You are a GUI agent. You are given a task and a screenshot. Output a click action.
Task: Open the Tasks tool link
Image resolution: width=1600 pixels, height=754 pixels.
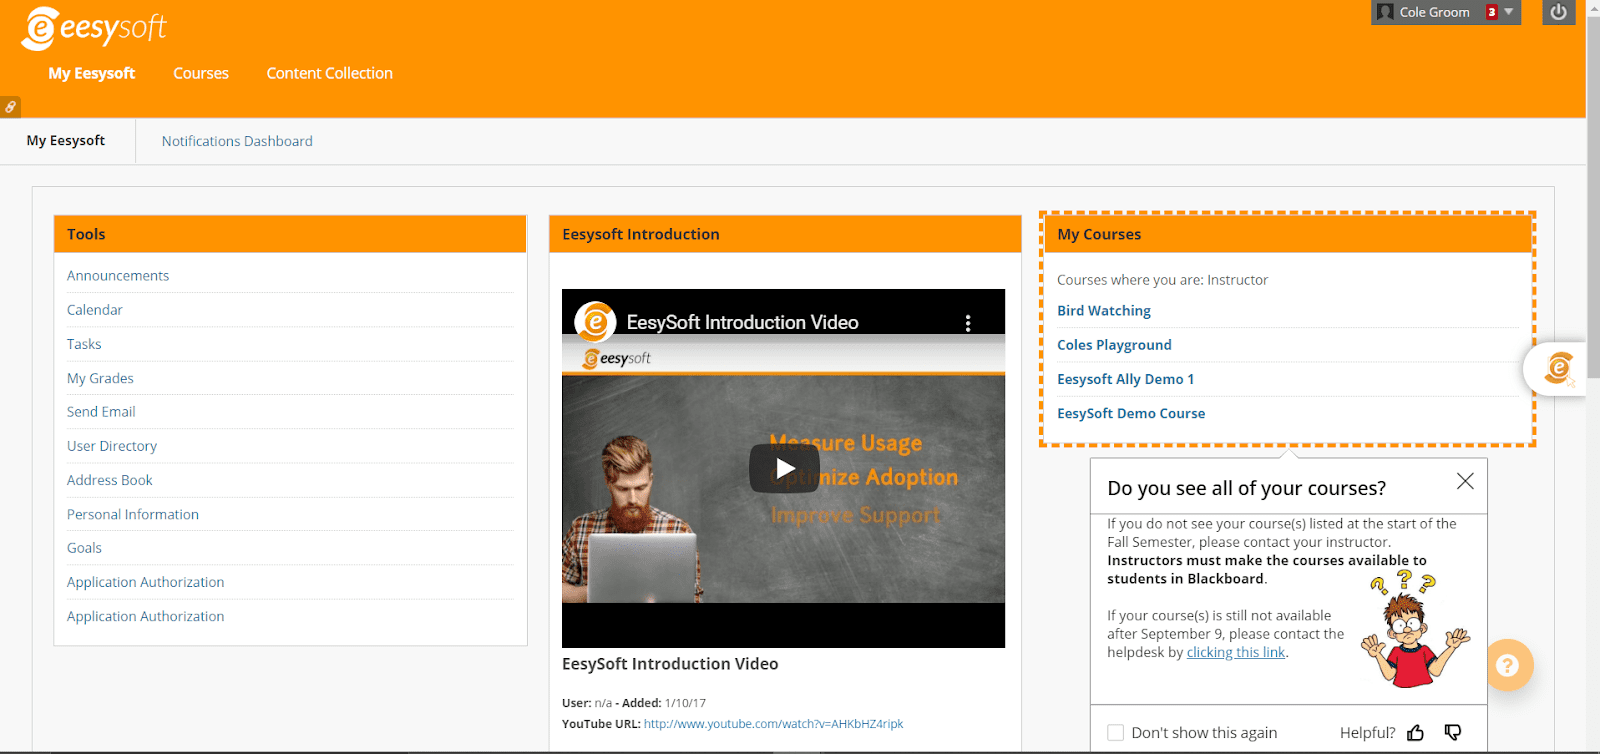(84, 344)
